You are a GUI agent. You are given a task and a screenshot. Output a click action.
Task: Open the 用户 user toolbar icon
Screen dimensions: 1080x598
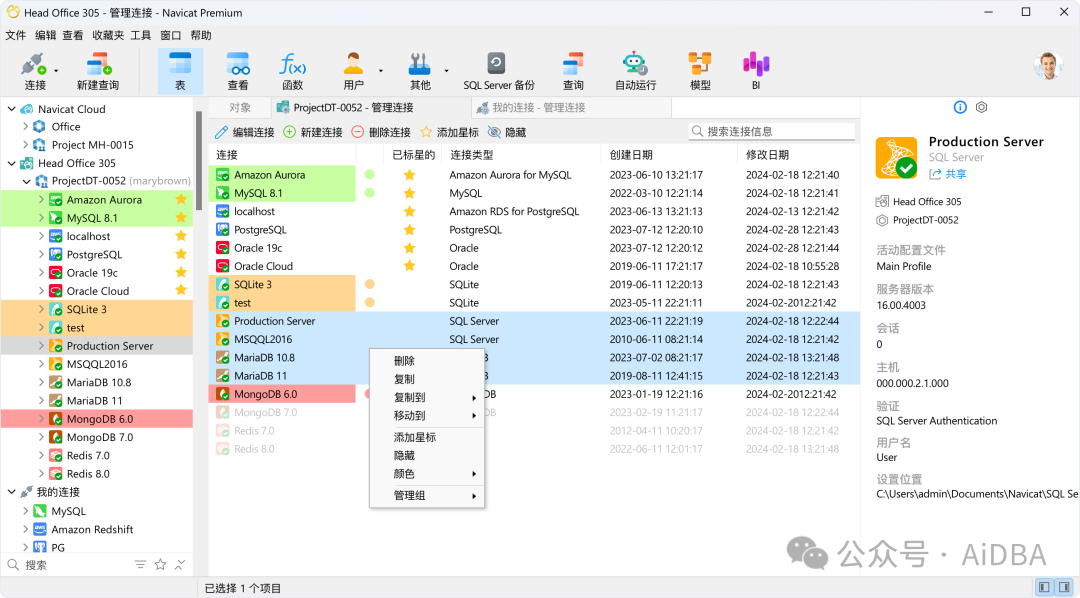pyautogui.click(x=353, y=63)
